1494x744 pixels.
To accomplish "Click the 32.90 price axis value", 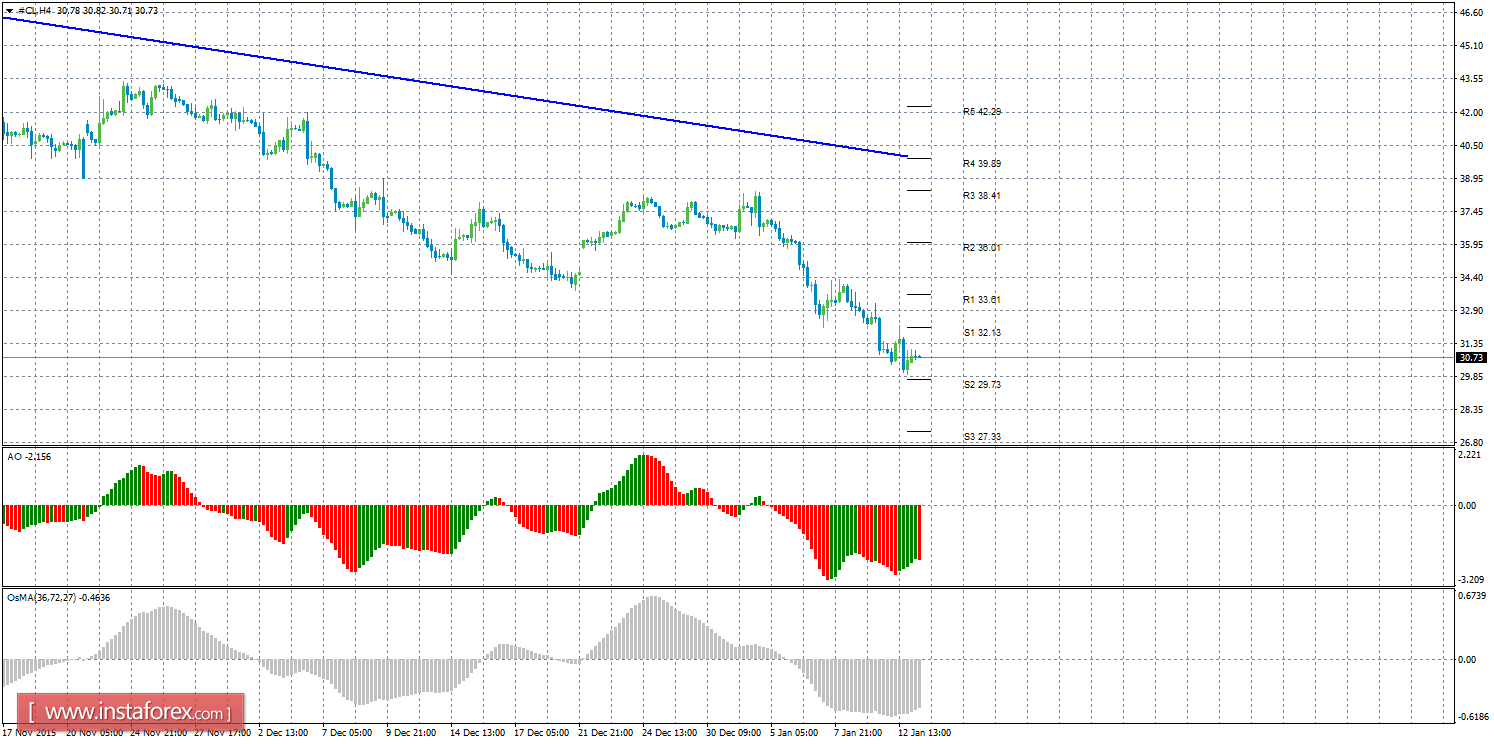I will [x=1471, y=311].
